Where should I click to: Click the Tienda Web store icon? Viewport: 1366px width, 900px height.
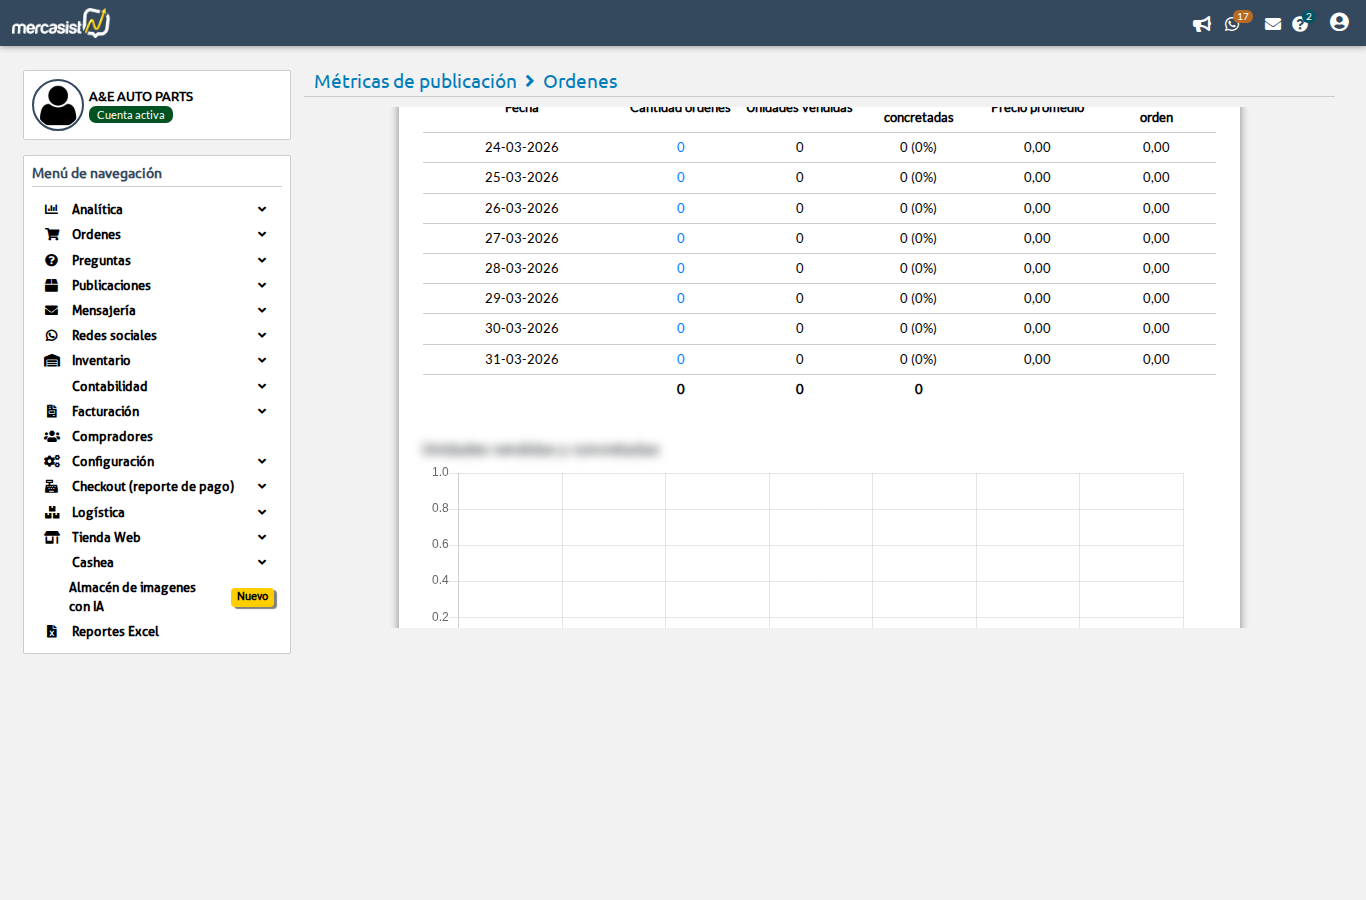[x=52, y=537]
